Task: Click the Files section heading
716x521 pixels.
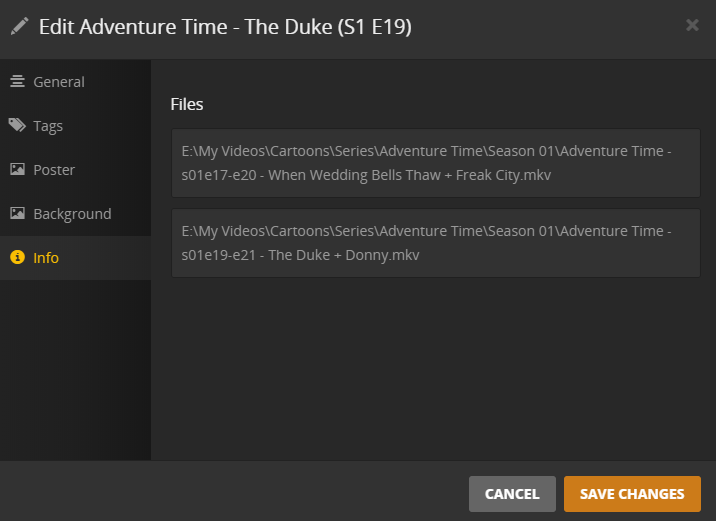Action: point(187,104)
